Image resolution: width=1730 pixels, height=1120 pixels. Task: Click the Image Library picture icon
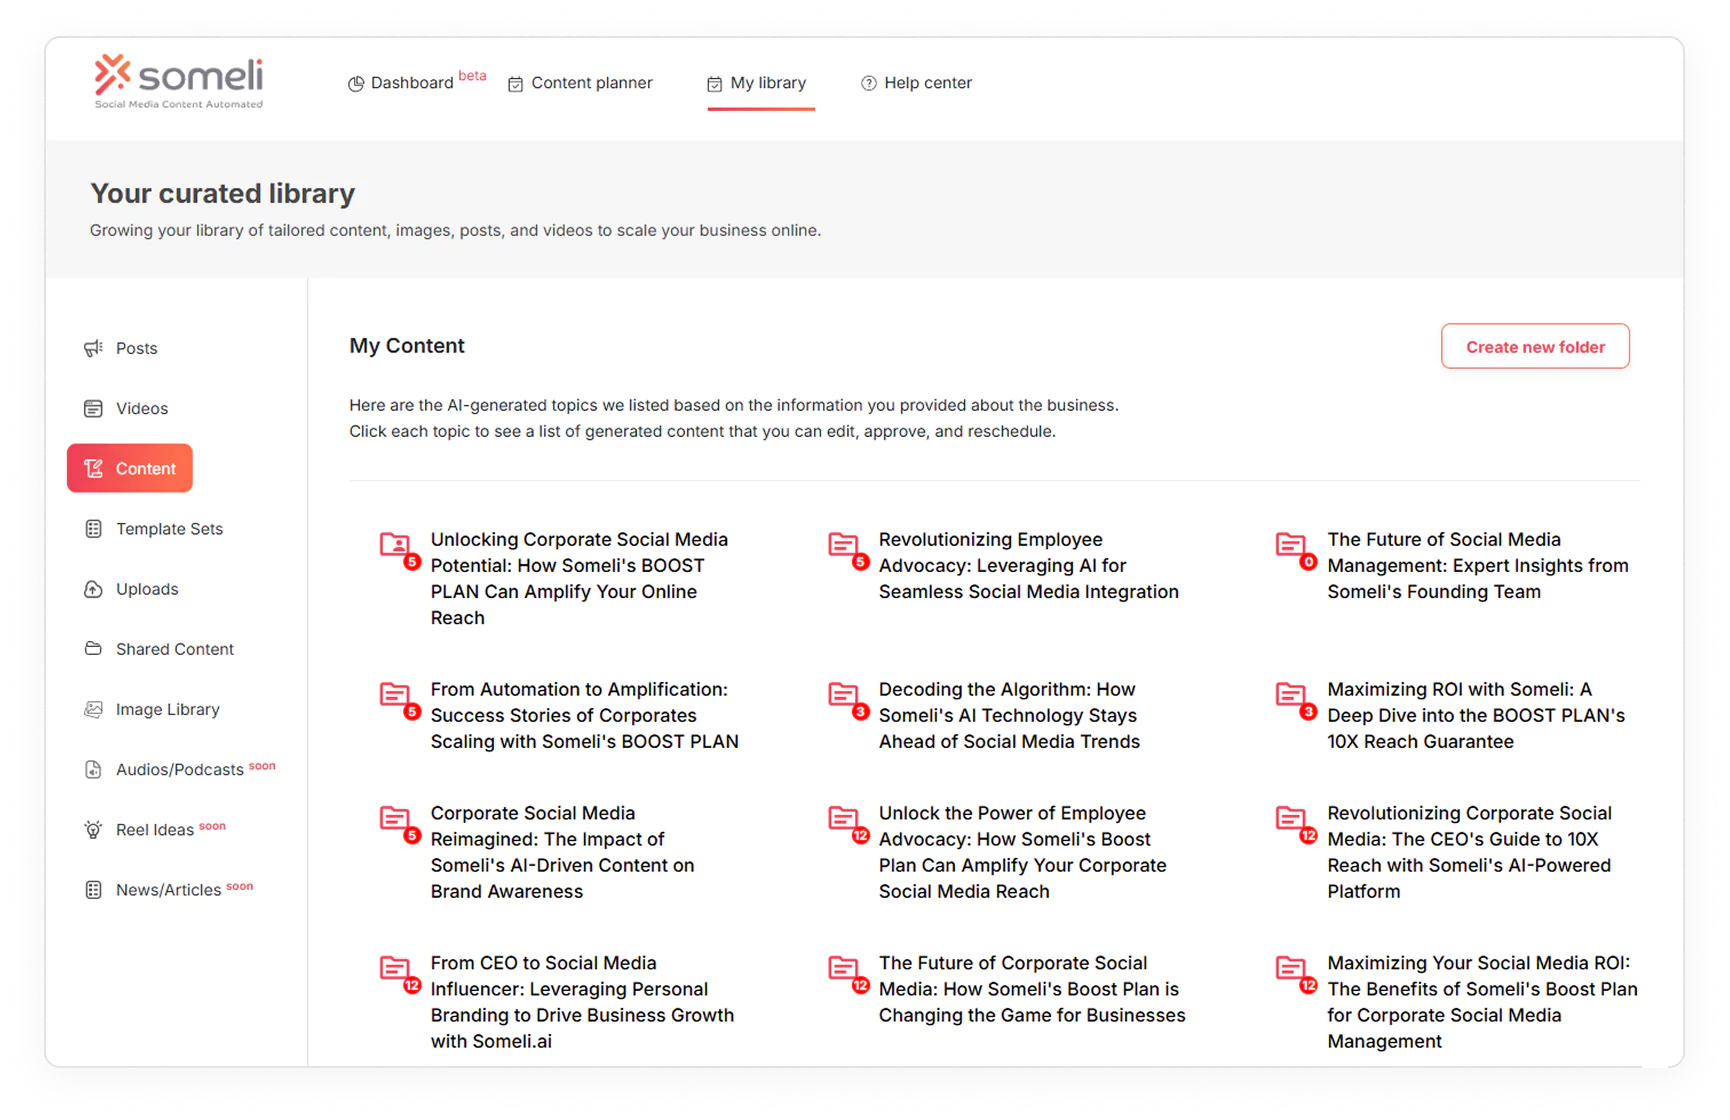click(x=93, y=709)
